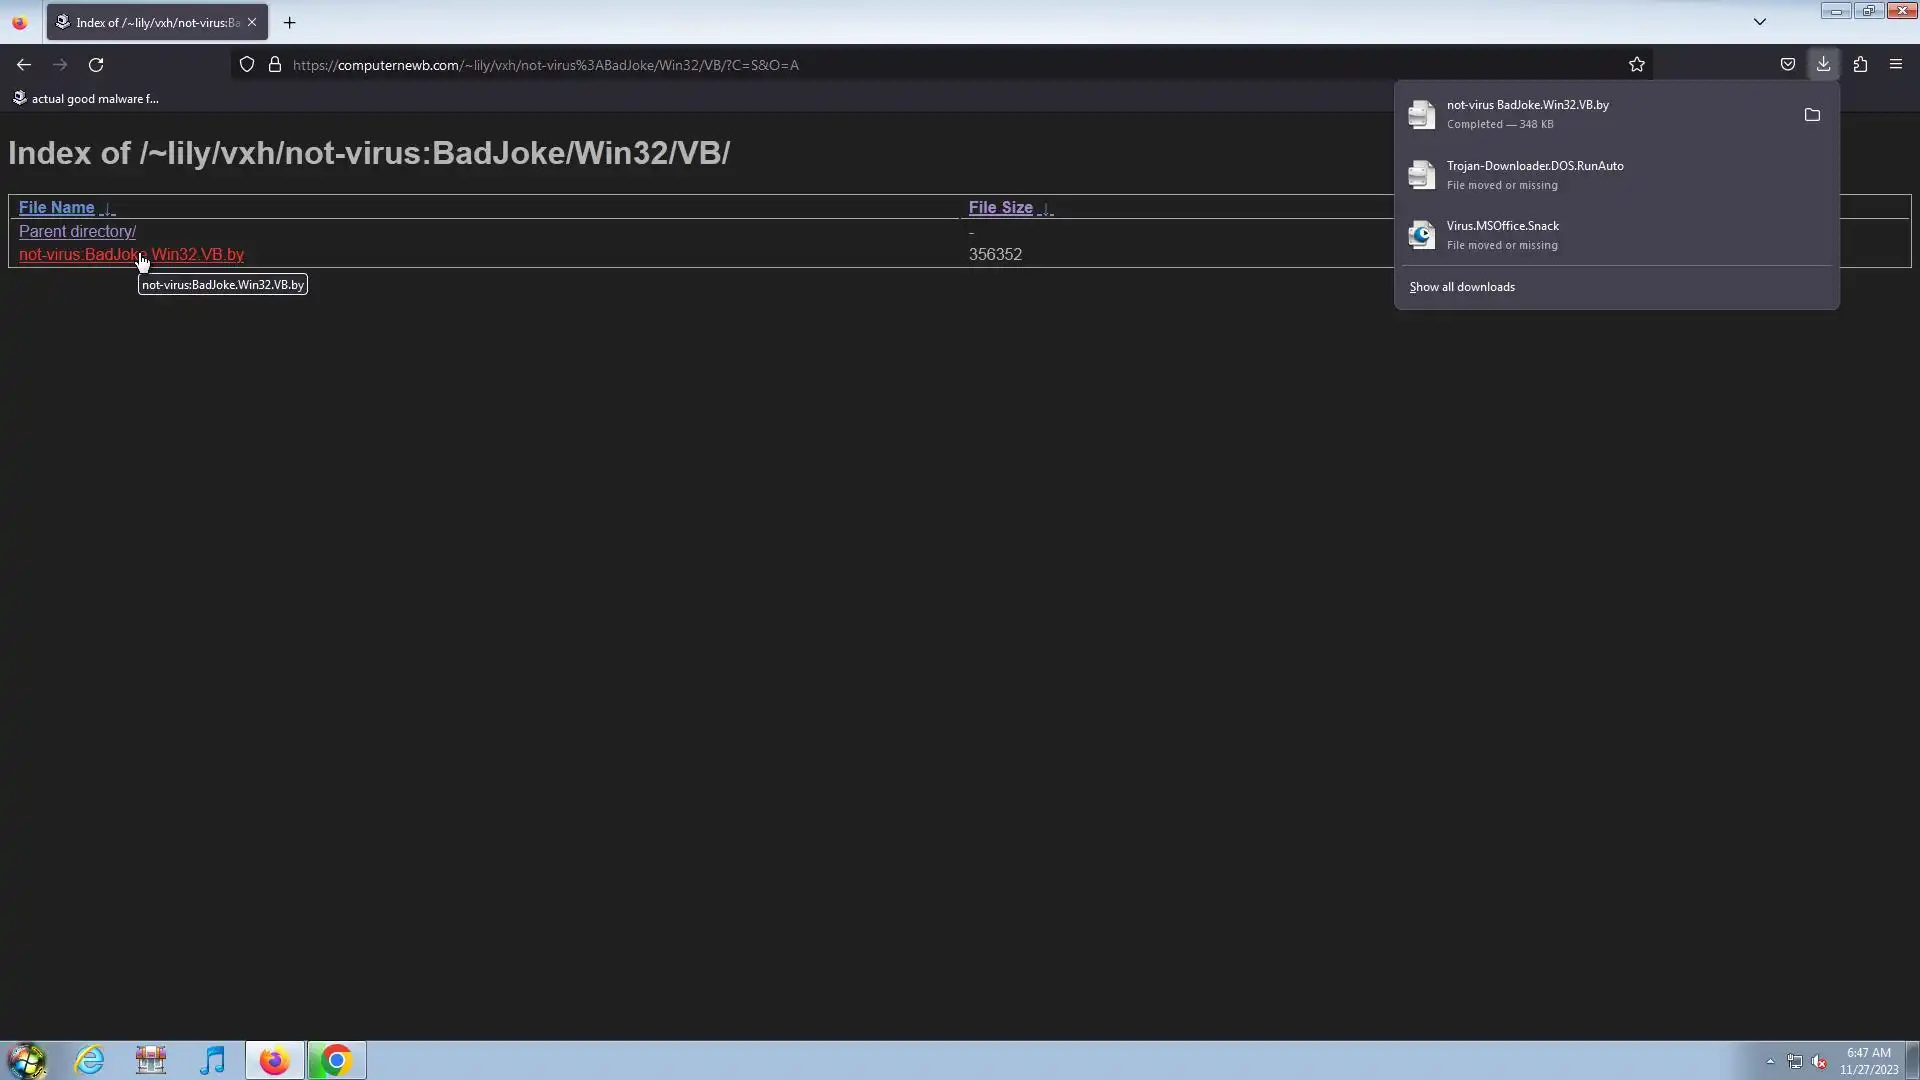
Task: Open the Parent directory link
Action: [x=77, y=232]
